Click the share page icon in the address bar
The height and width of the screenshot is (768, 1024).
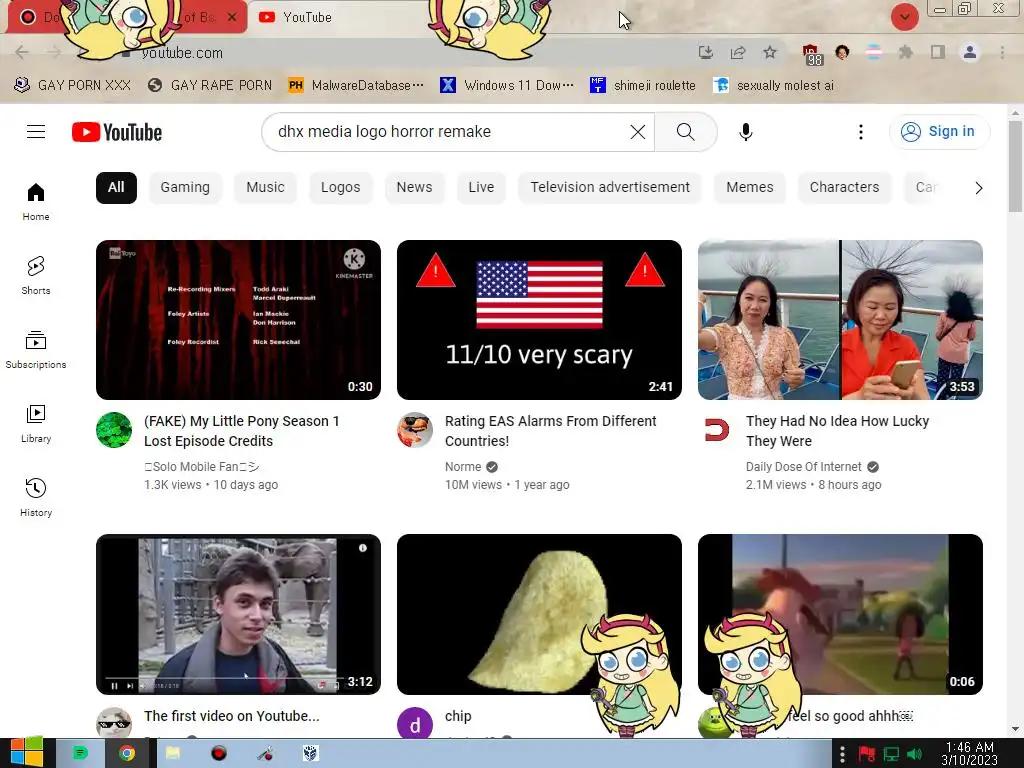738,52
